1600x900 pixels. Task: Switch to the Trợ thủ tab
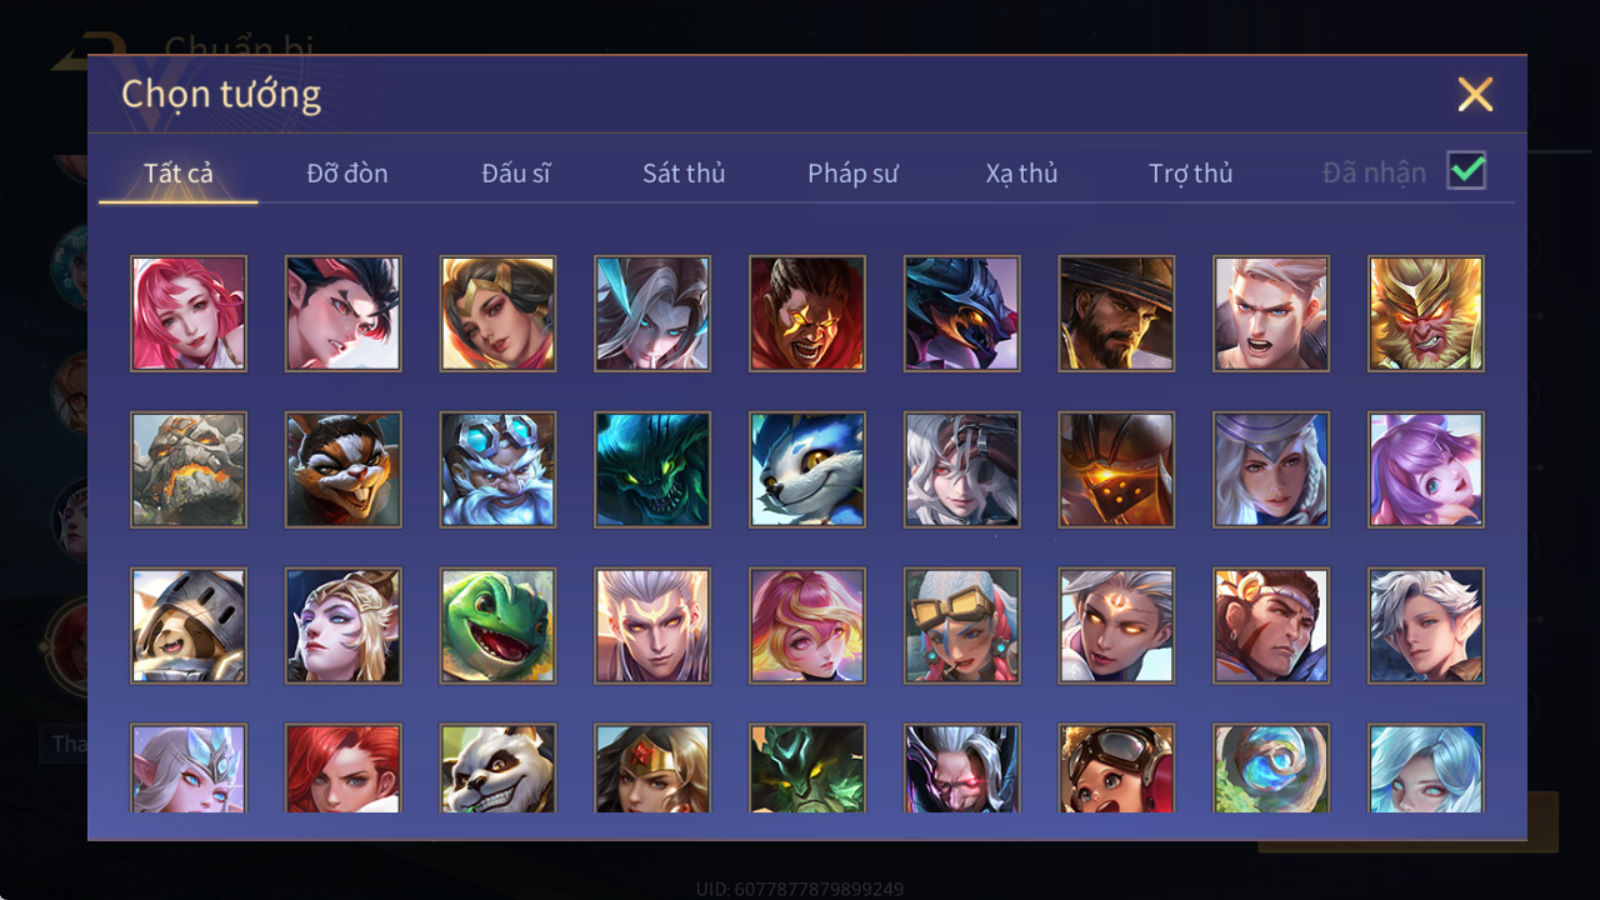pyautogui.click(x=1190, y=173)
